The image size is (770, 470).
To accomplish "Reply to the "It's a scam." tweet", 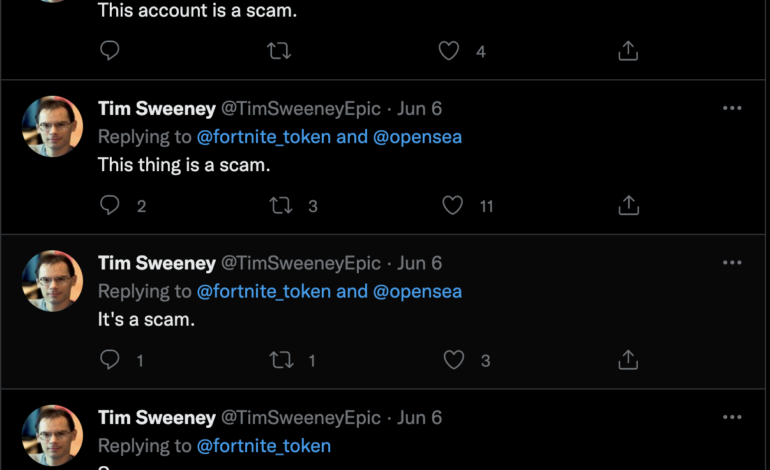I will click(110, 360).
